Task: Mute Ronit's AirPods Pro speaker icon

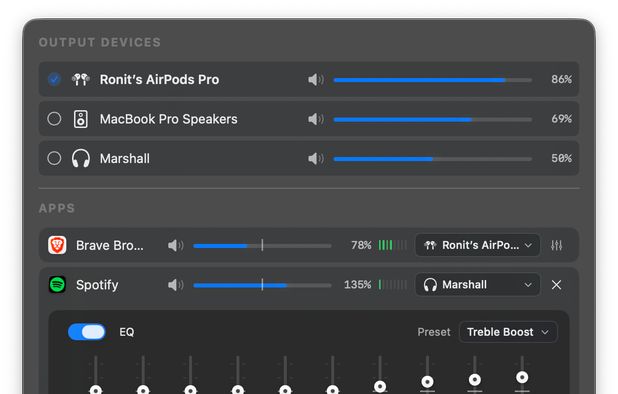Action: coord(316,80)
